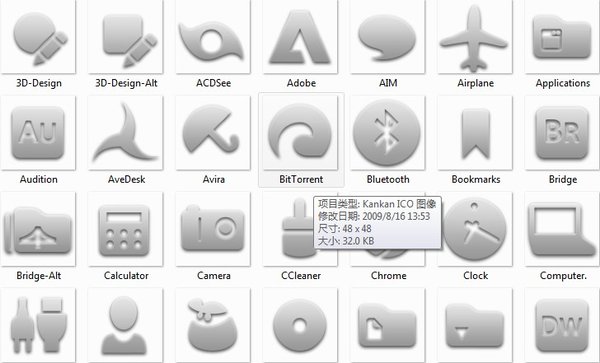Click the 'Bluetooth' file name text
The image size is (600, 363).
pos(388,179)
